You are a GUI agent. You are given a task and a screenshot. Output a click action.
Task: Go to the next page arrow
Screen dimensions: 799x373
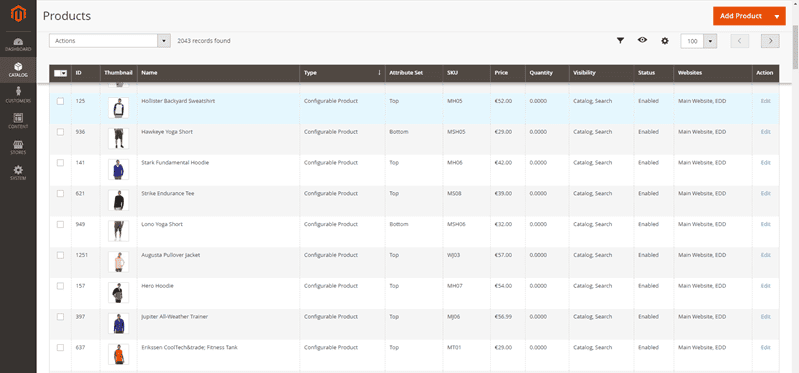(770, 41)
